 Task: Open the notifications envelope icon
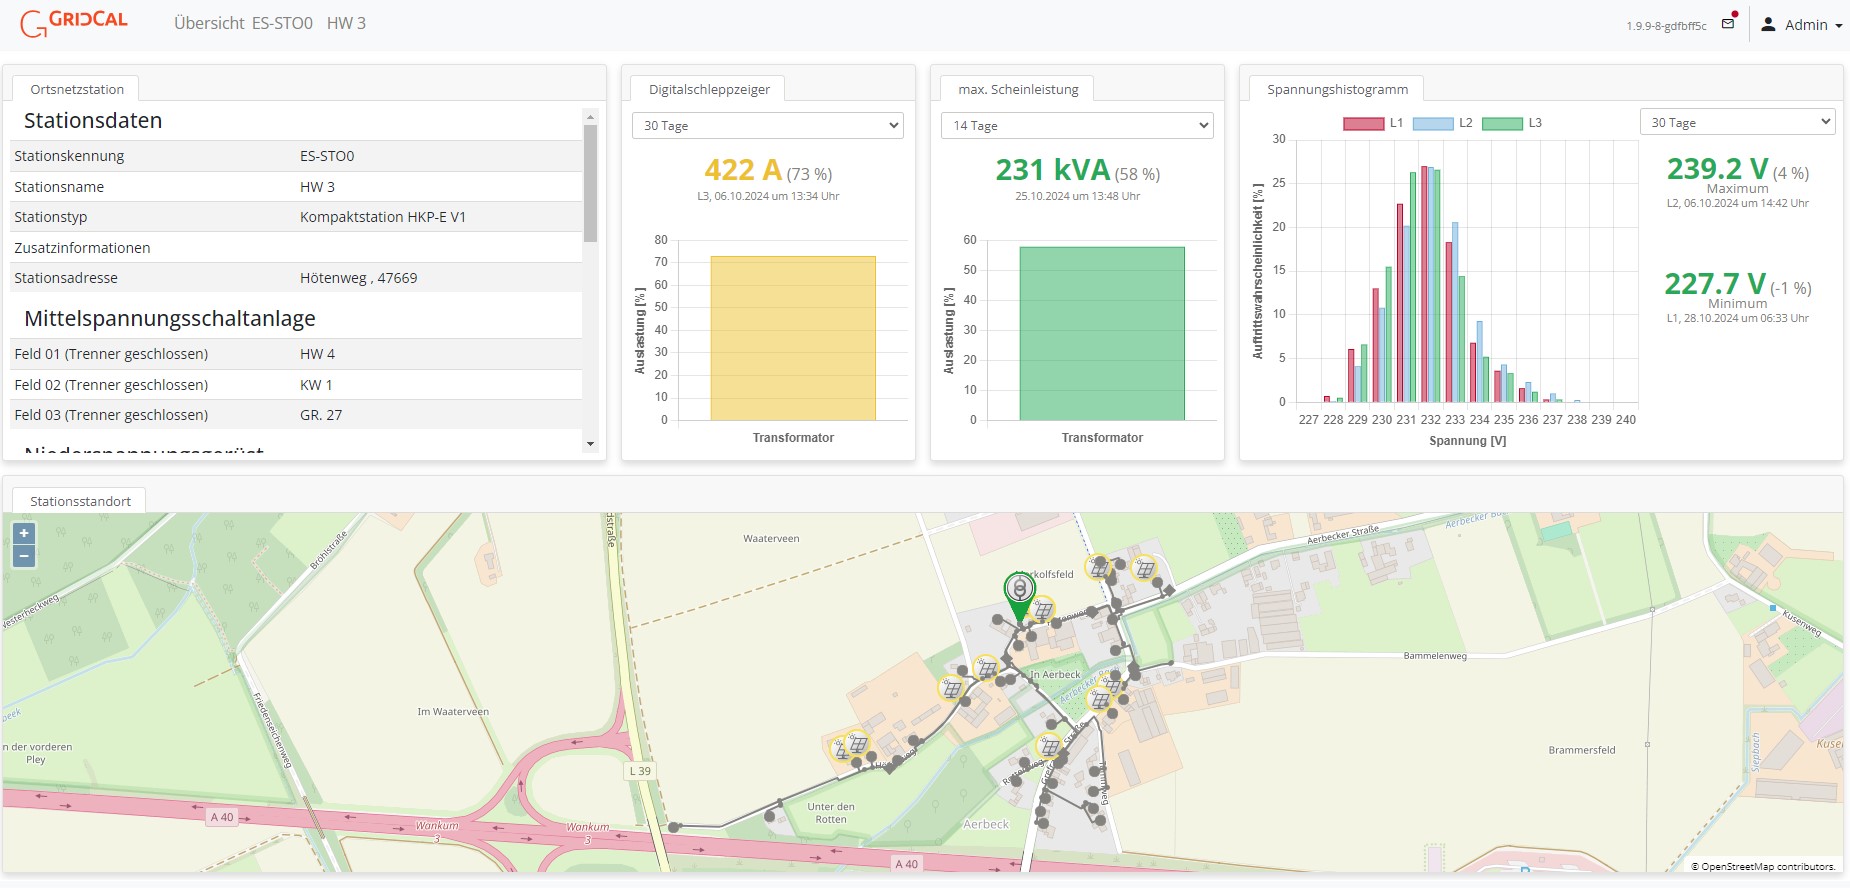1728,24
